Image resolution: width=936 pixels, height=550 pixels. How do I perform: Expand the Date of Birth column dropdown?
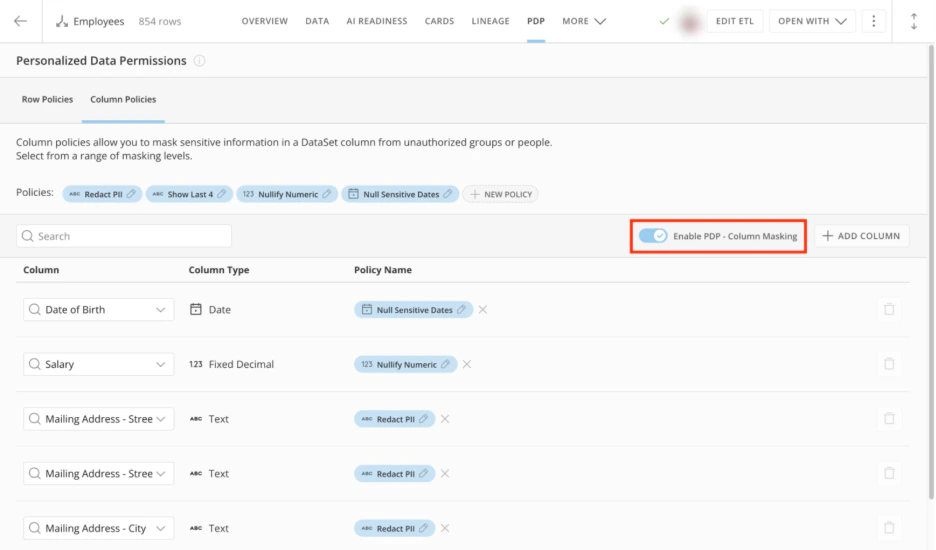161,310
